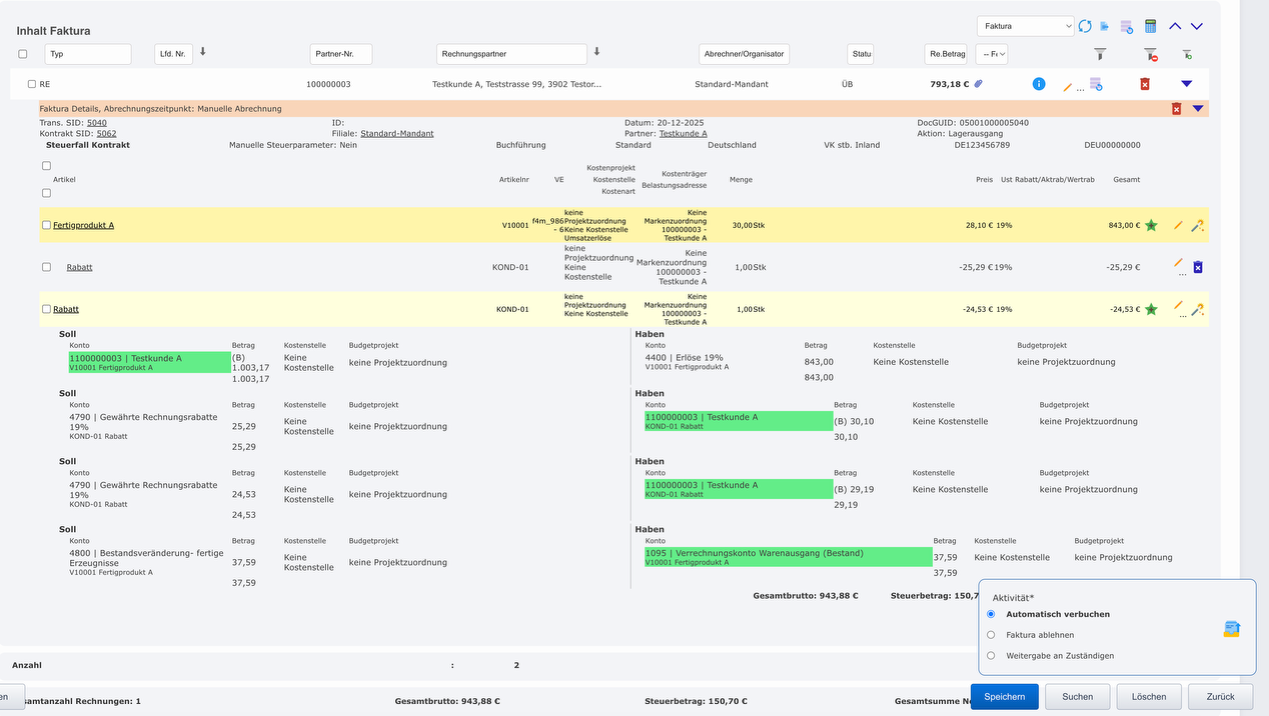
Task: Open the Testkunde A partner link
Action: pos(683,134)
